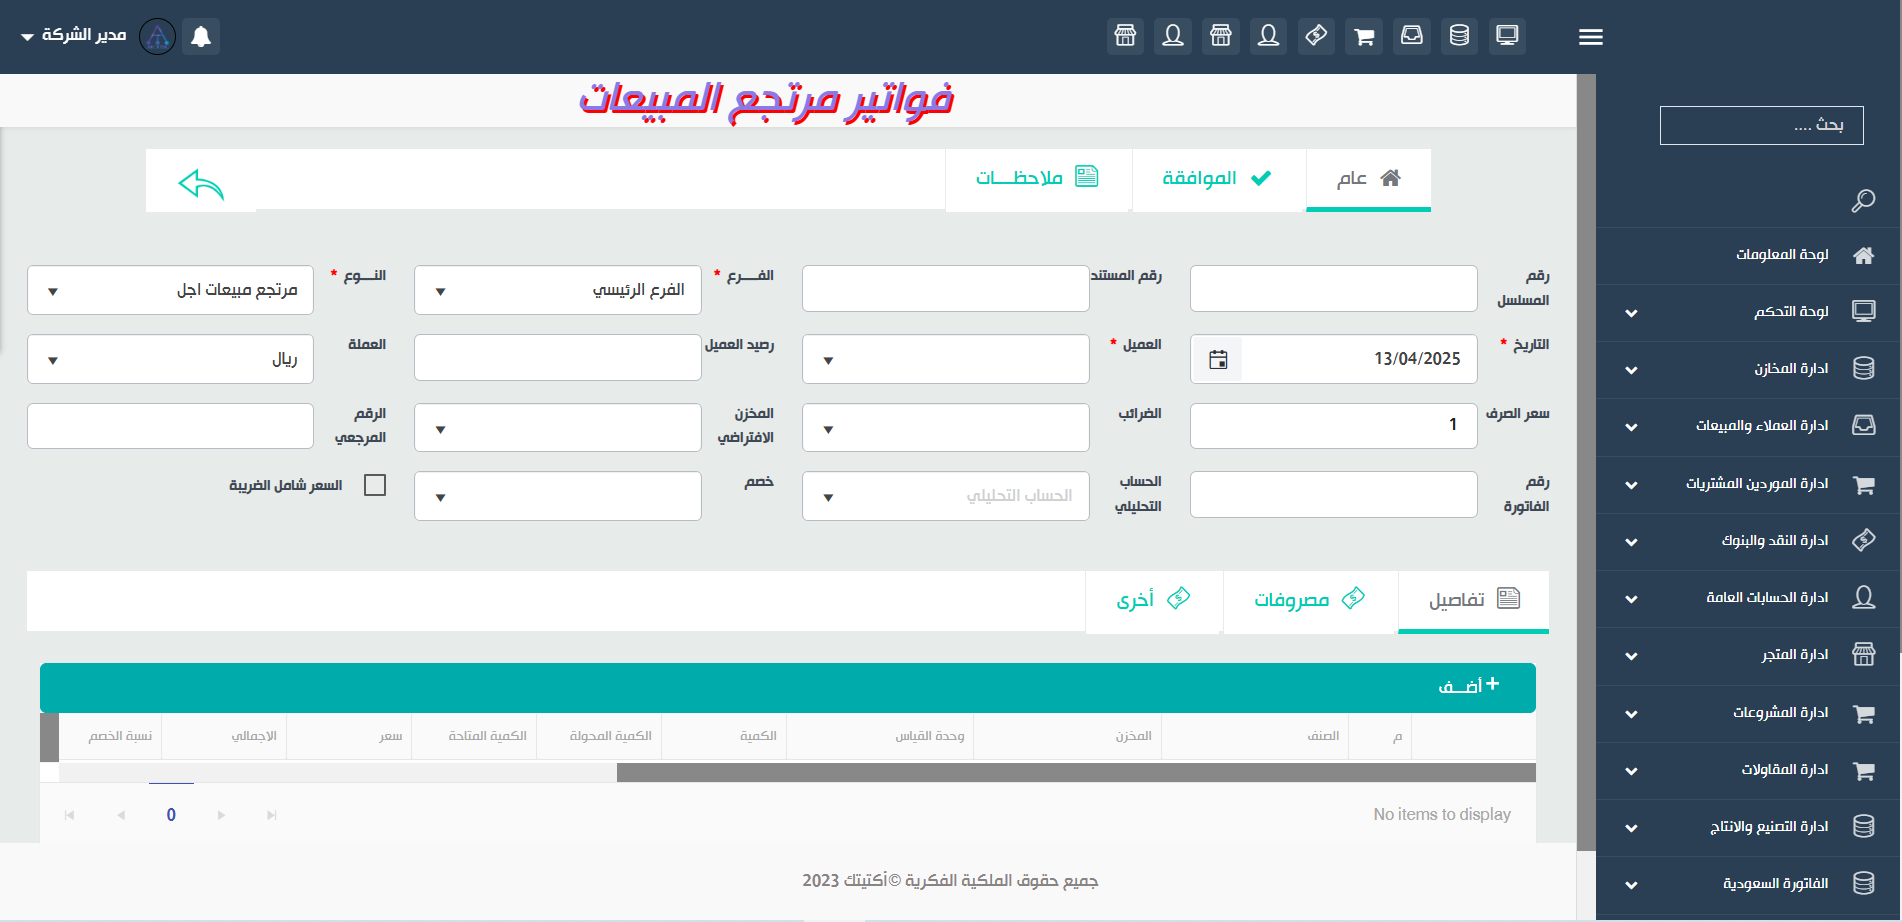Click the الرقم المرجعي input field
1902x922 pixels.
pyautogui.click(x=170, y=426)
